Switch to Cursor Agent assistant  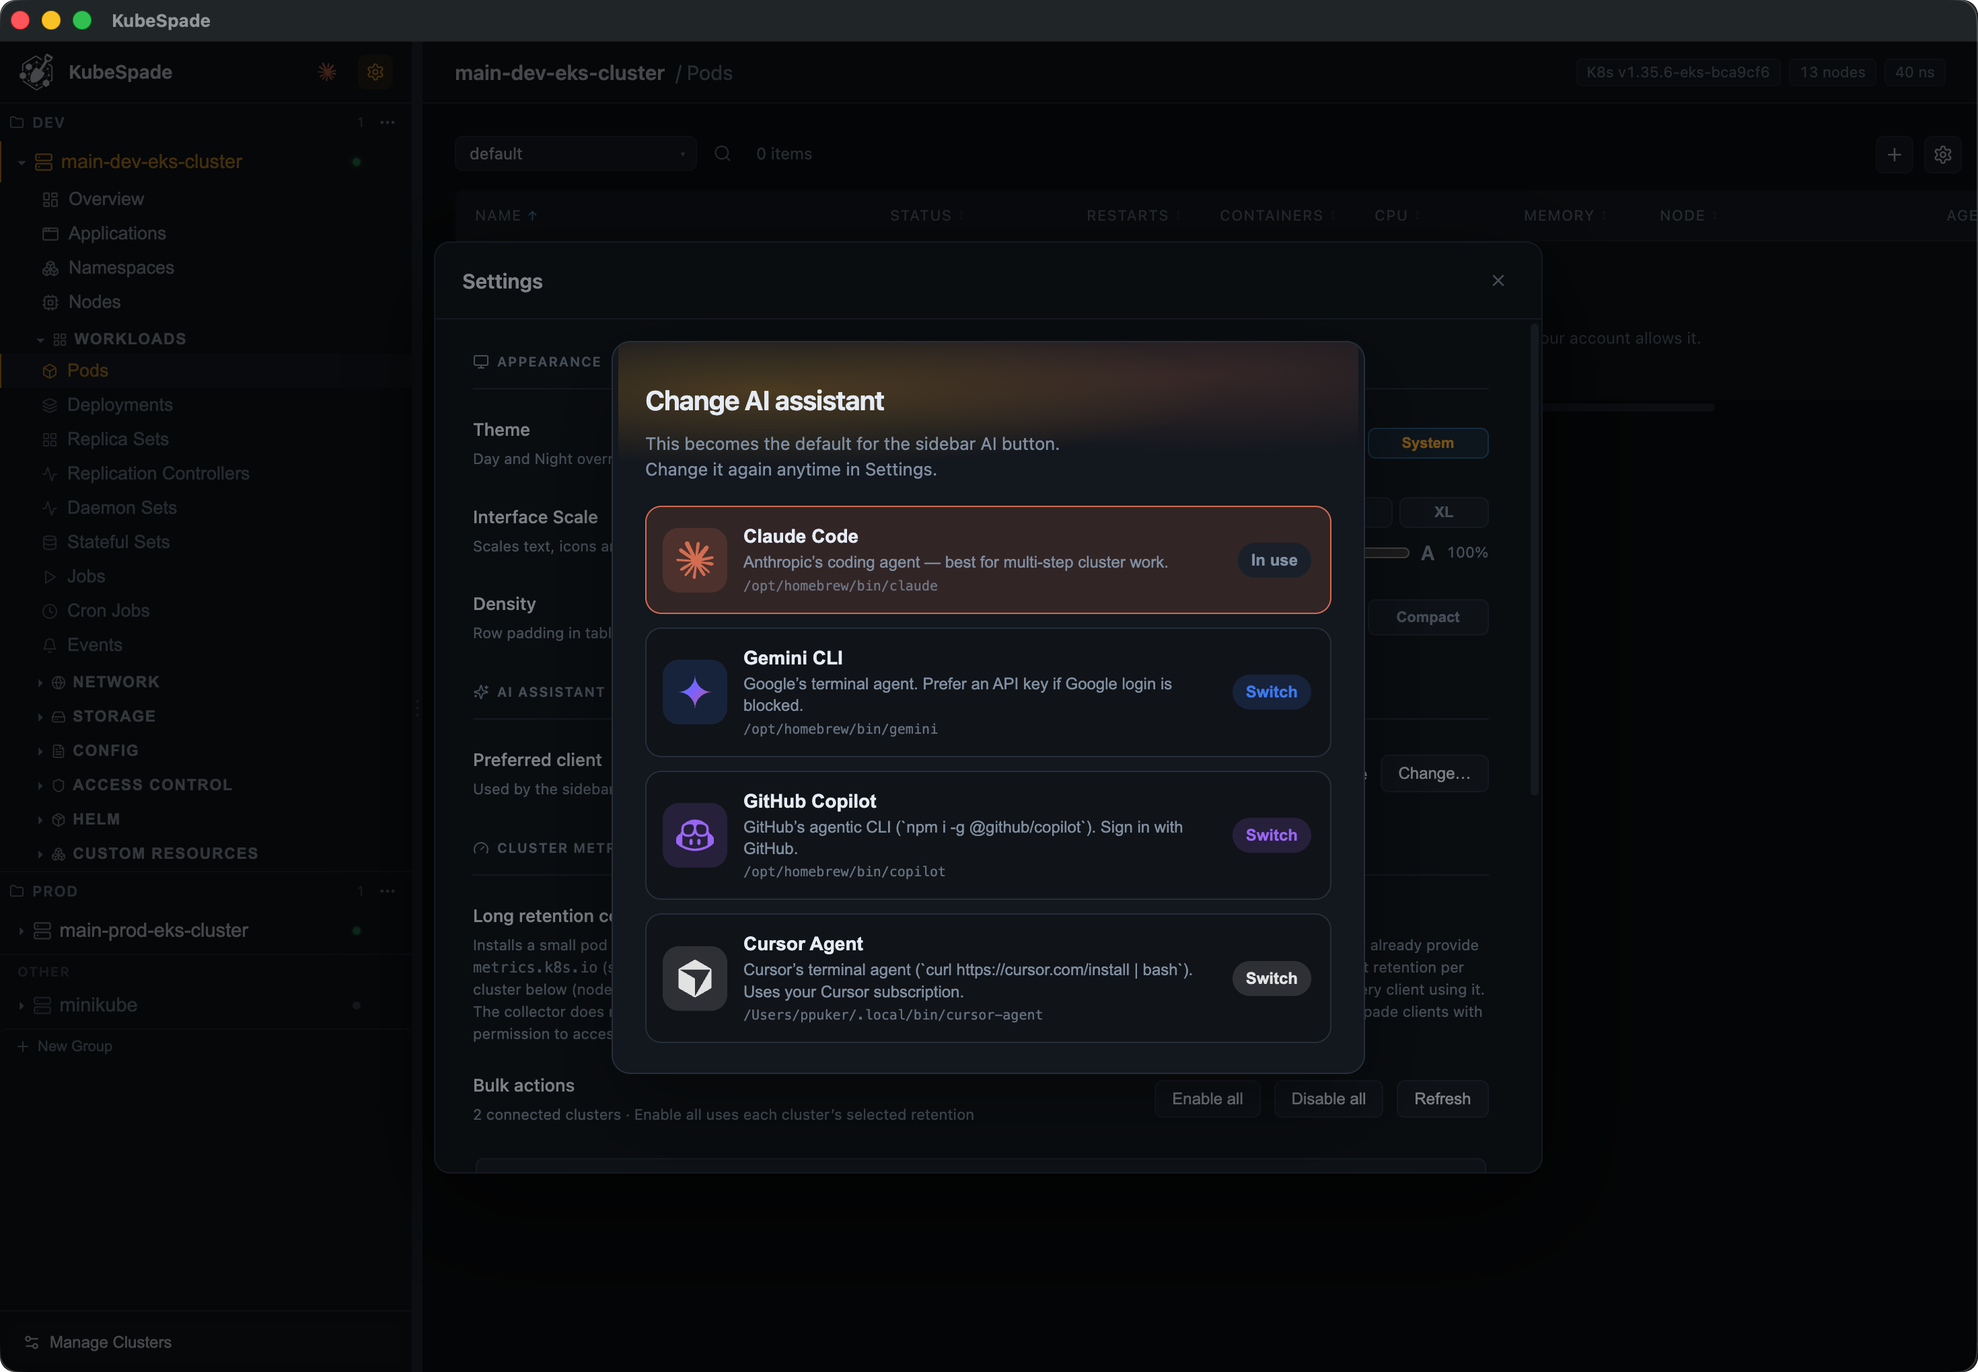(1271, 978)
